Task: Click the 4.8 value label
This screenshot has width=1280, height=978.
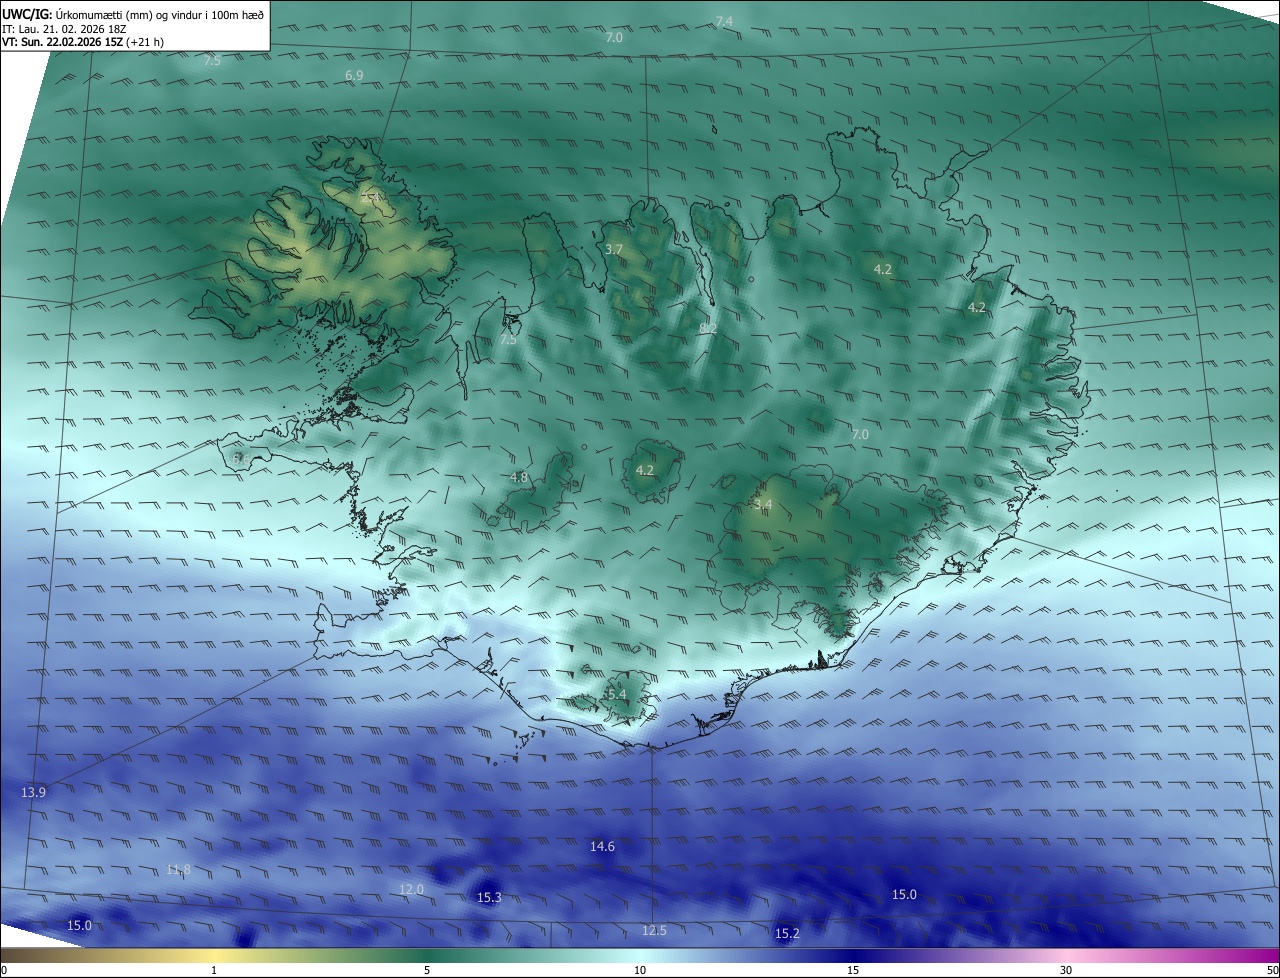Action: pyautogui.click(x=519, y=478)
